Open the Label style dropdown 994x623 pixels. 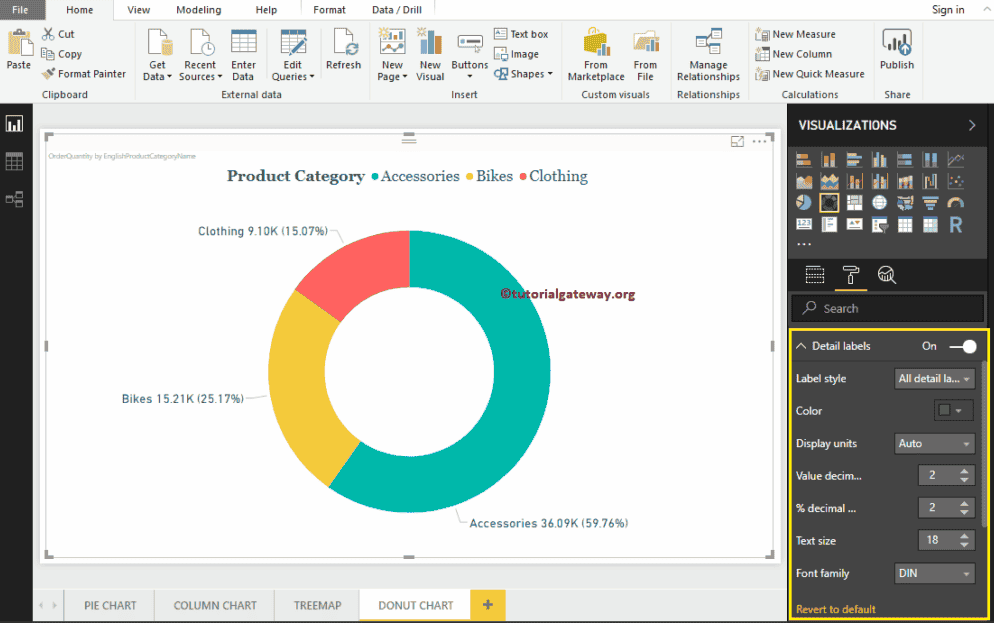tap(934, 378)
